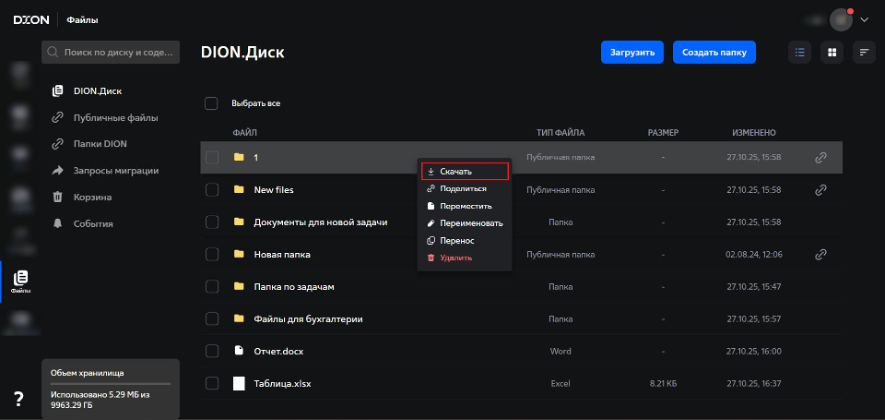Switch to list view icon
This screenshot has height=420, width=885.
(799, 52)
